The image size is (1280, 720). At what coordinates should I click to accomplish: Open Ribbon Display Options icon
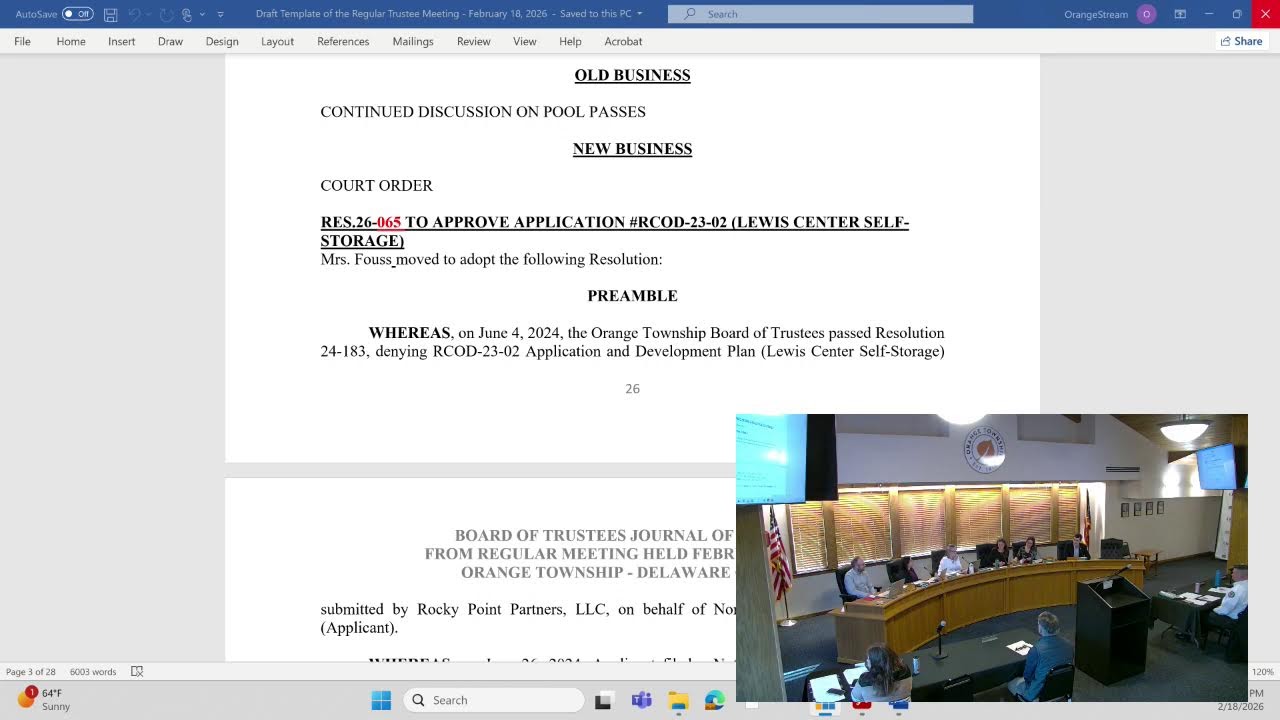click(x=1180, y=14)
